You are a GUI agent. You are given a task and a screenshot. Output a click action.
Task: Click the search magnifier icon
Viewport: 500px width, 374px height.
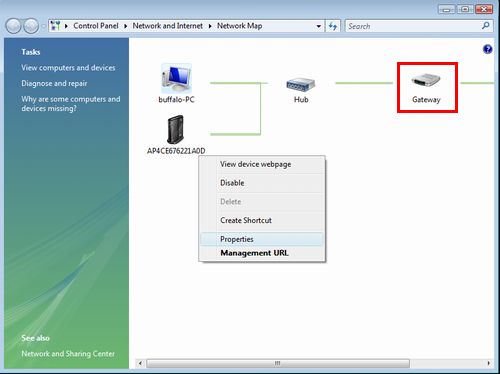[485, 26]
